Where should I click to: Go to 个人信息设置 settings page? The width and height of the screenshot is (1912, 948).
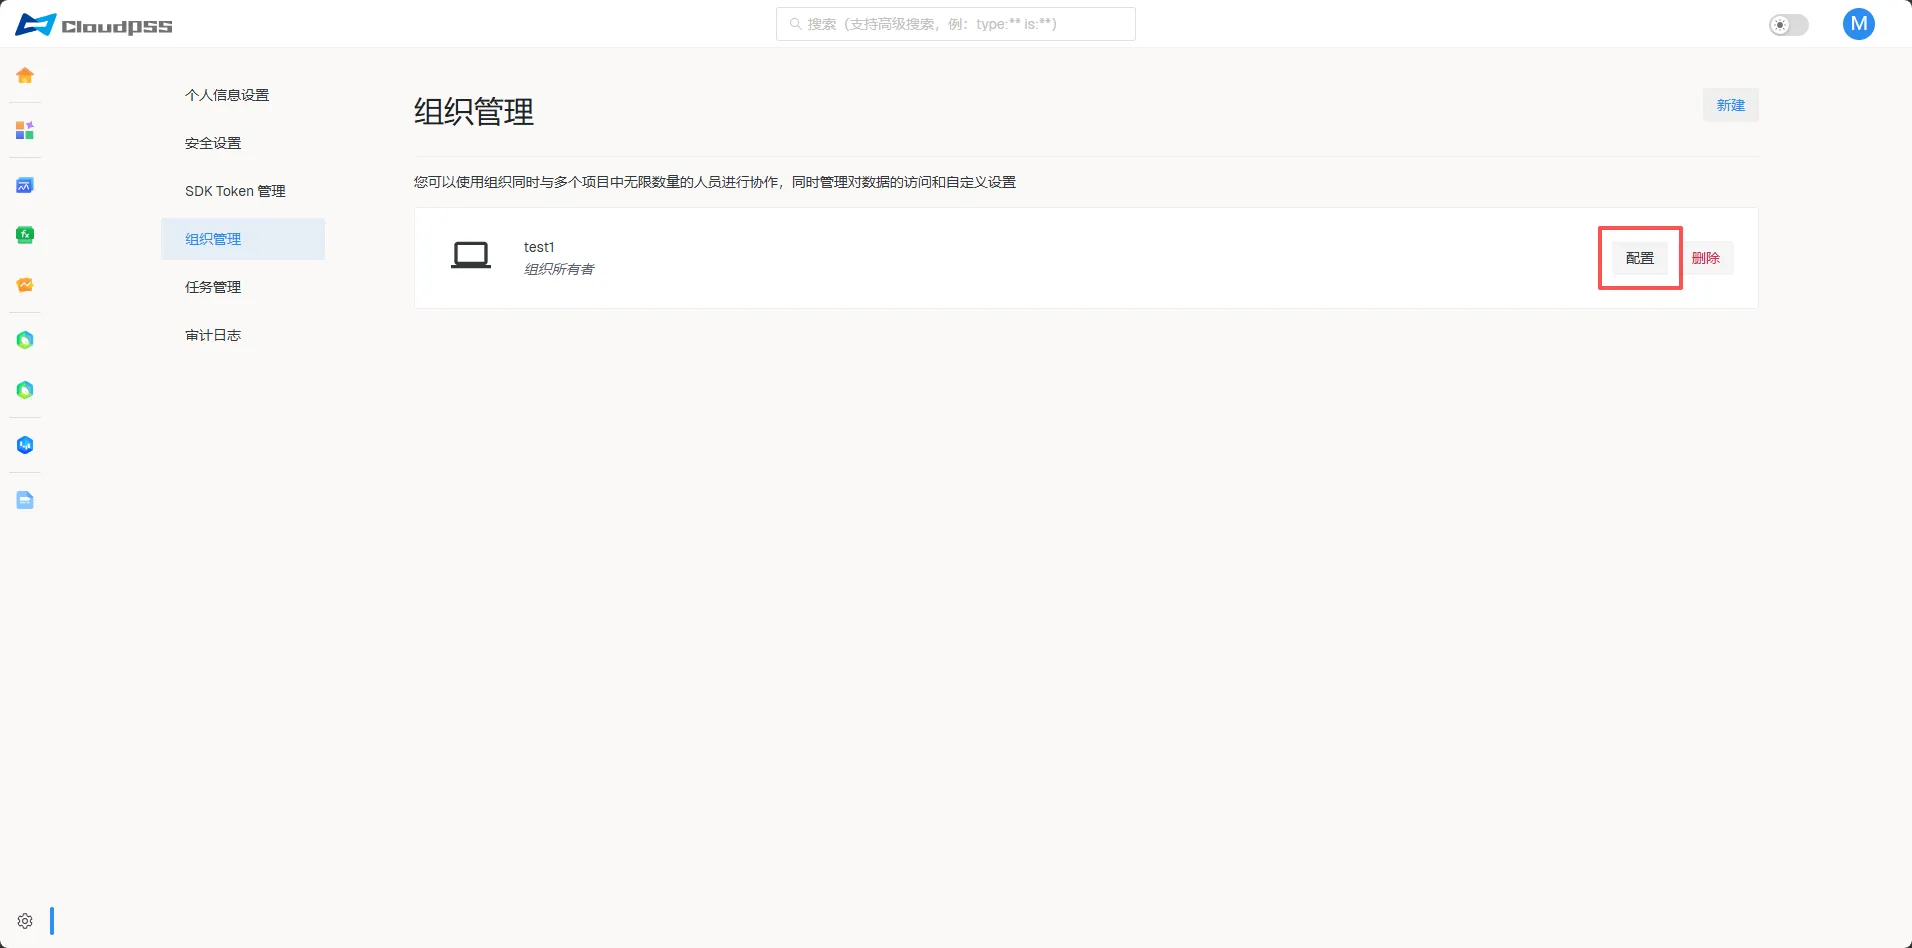pyautogui.click(x=243, y=95)
